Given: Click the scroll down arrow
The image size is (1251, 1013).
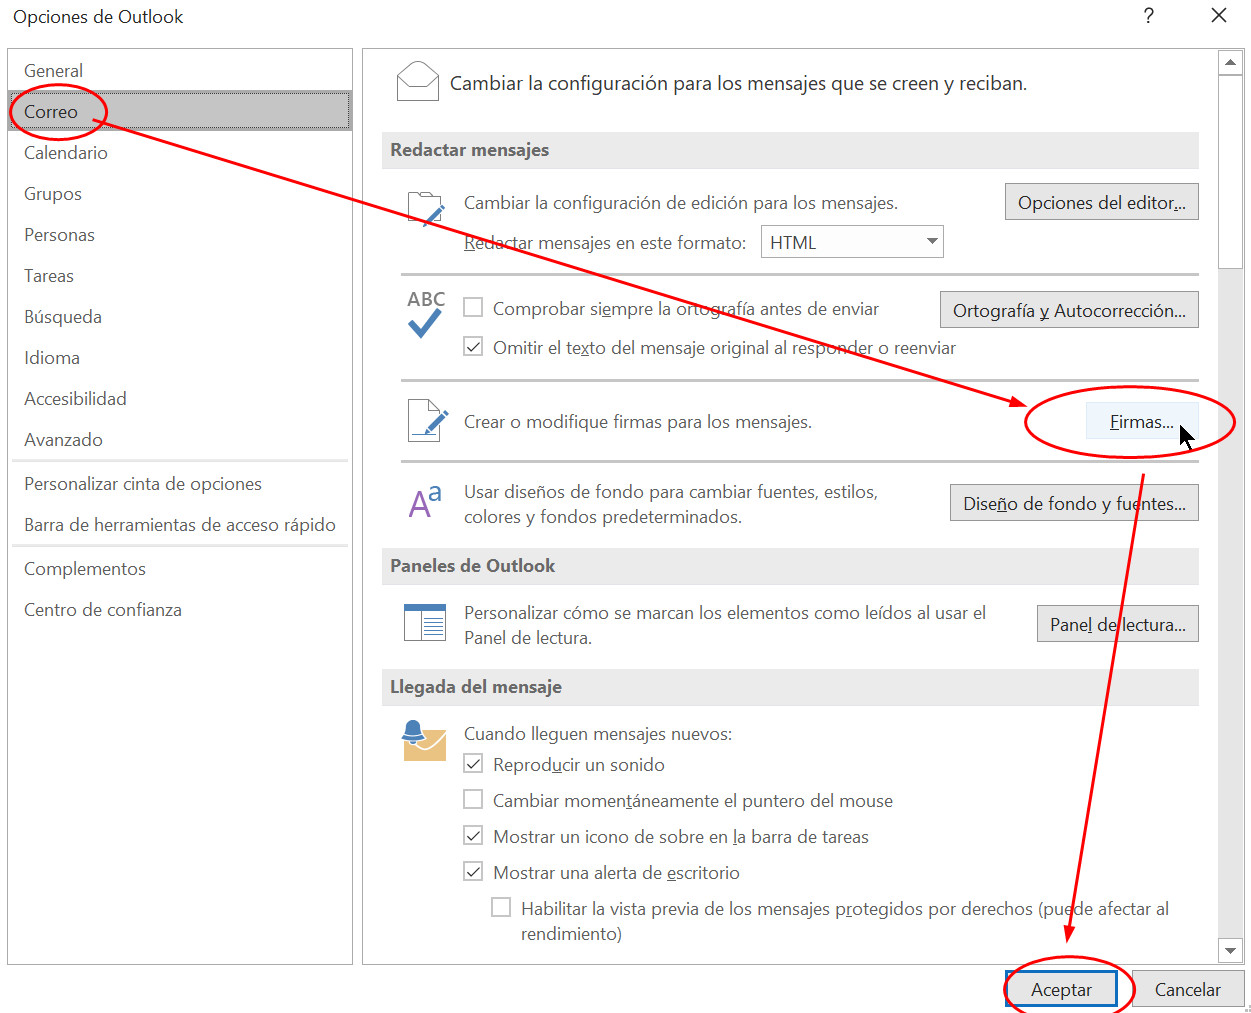Looking at the screenshot, I should 1230,950.
